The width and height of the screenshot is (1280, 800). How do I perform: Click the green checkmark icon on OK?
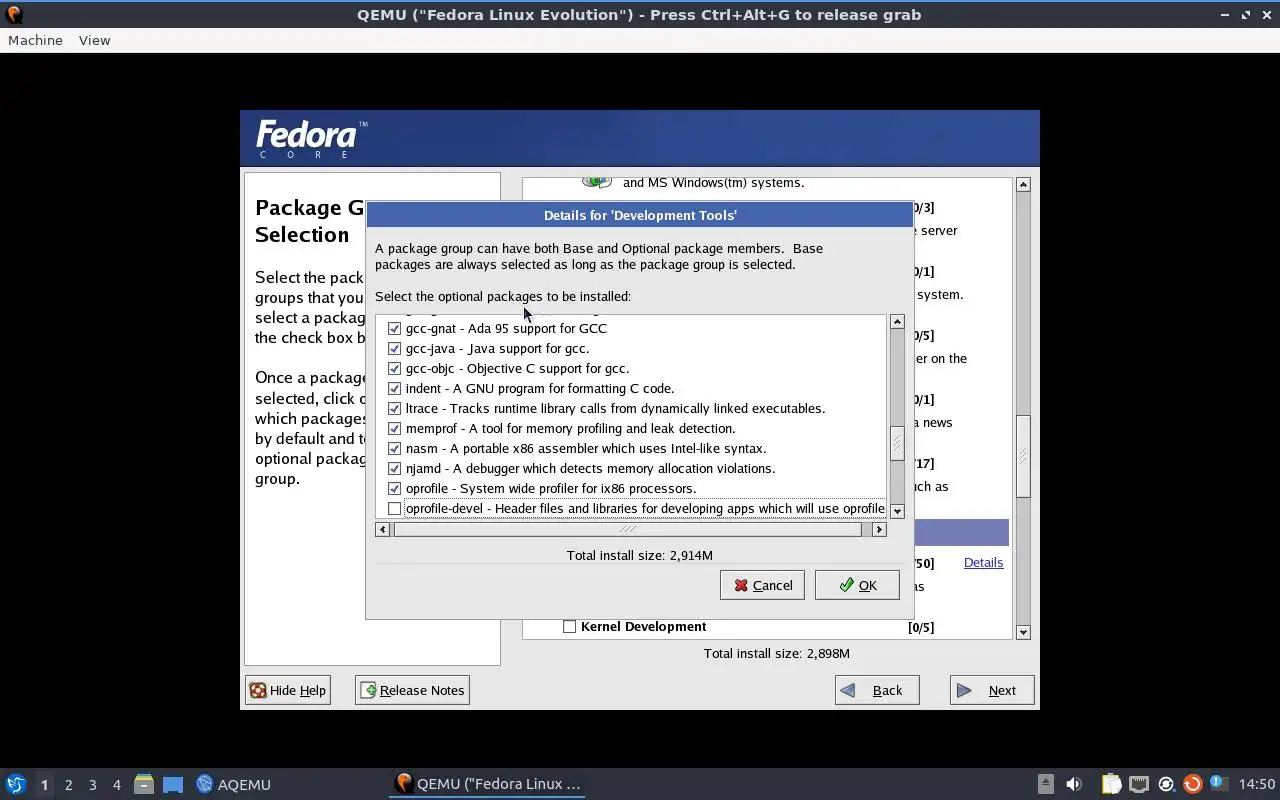pyautogui.click(x=846, y=585)
